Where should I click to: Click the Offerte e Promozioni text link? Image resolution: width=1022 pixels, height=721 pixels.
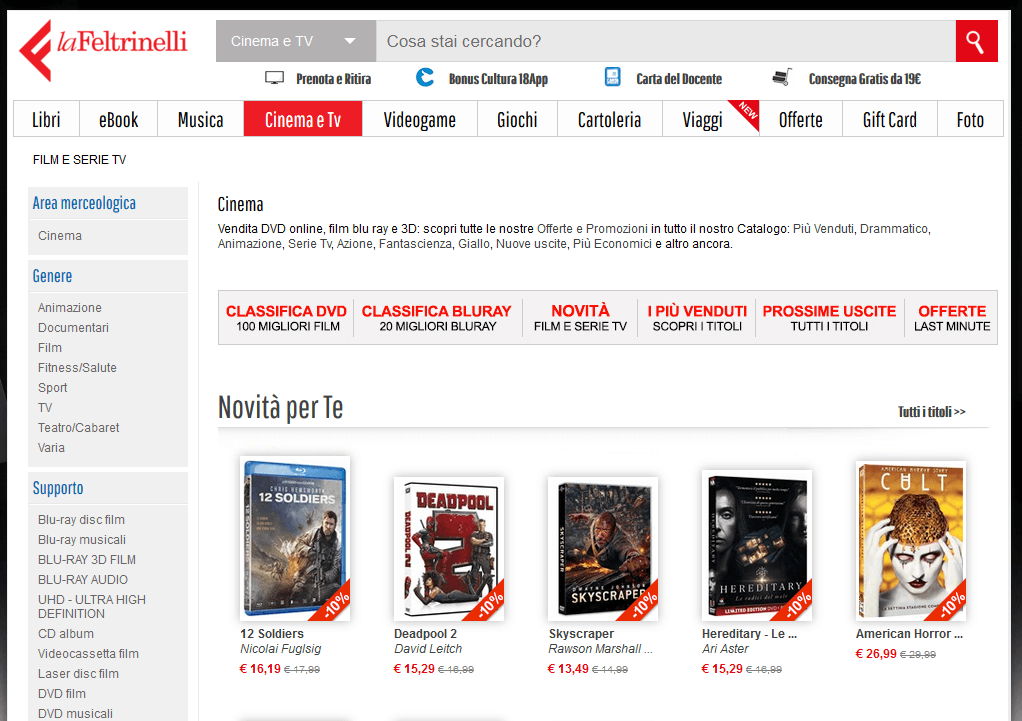pos(592,229)
